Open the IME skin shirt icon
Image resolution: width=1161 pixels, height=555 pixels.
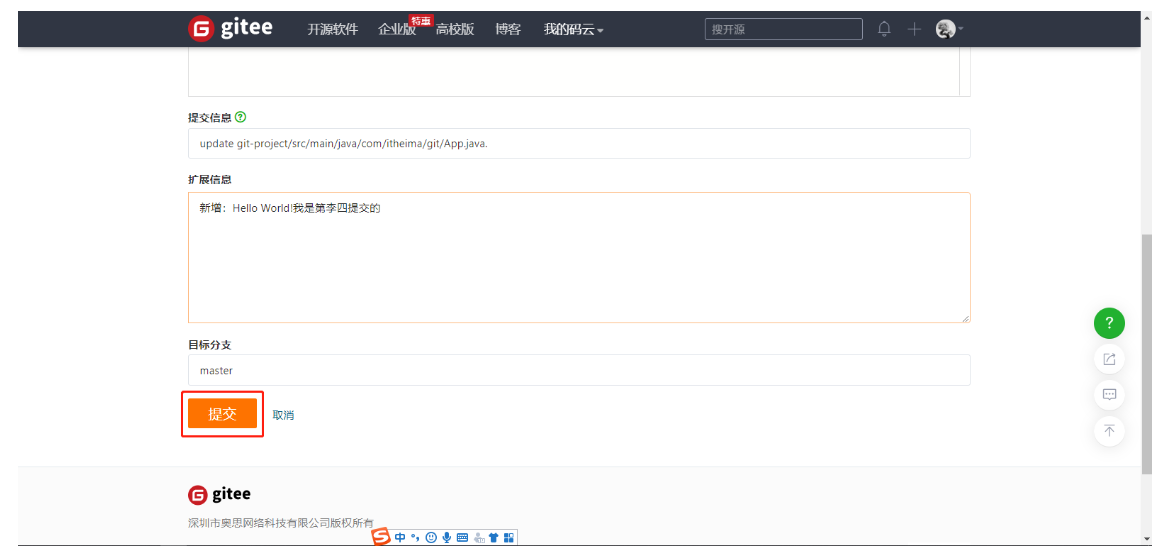click(494, 538)
